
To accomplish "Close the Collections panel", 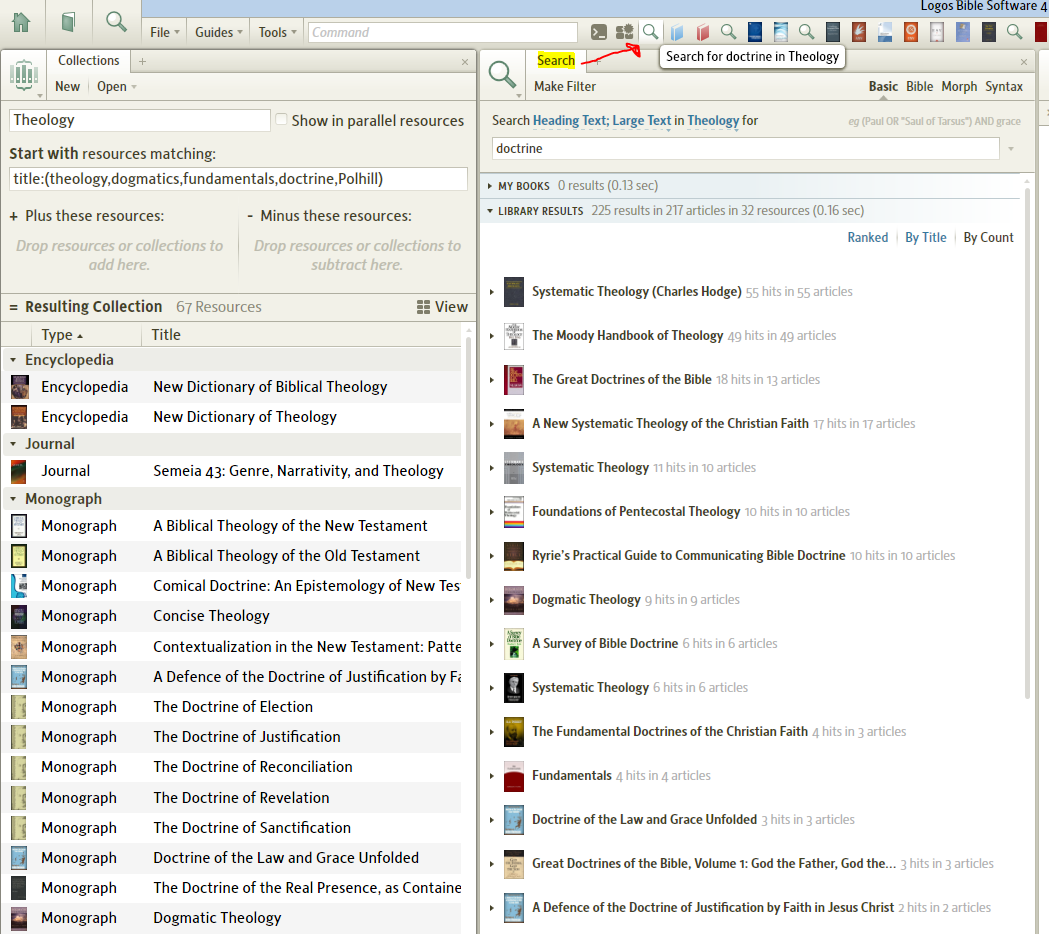I will pos(465,62).
